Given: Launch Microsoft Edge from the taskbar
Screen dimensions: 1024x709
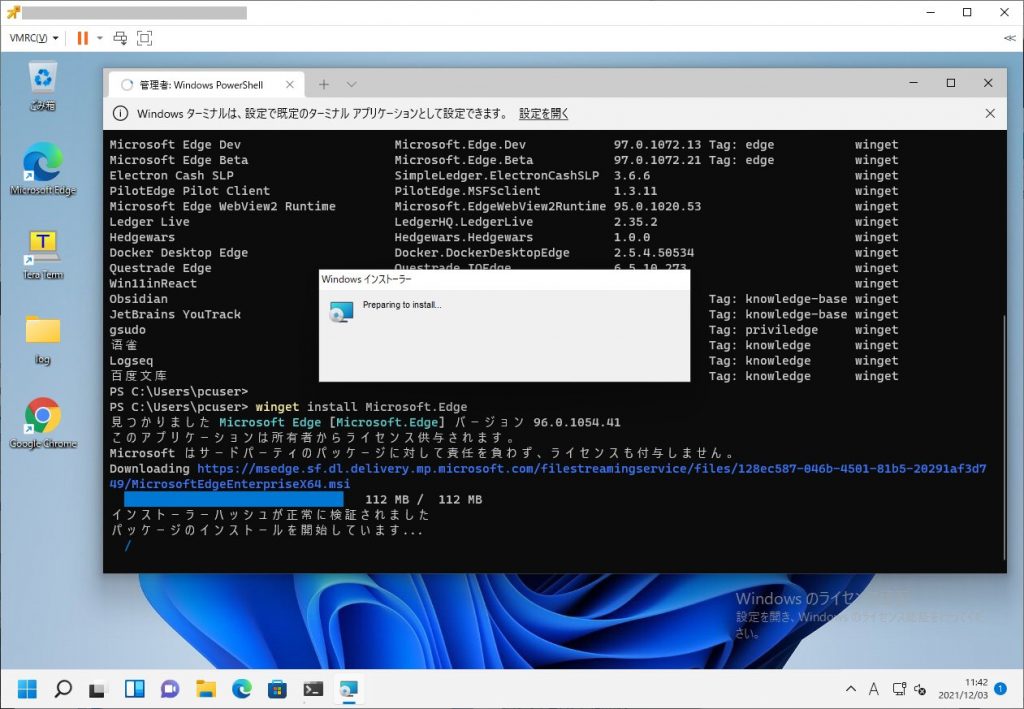Looking at the screenshot, I should click(x=242, y=689).
